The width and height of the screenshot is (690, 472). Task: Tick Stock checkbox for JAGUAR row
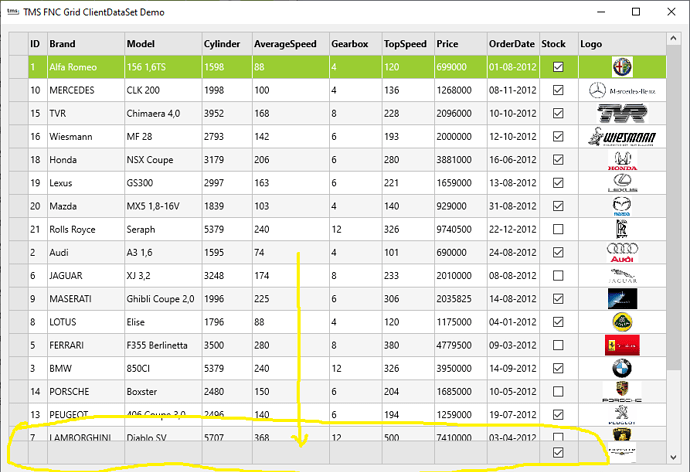tap(558, 276)
